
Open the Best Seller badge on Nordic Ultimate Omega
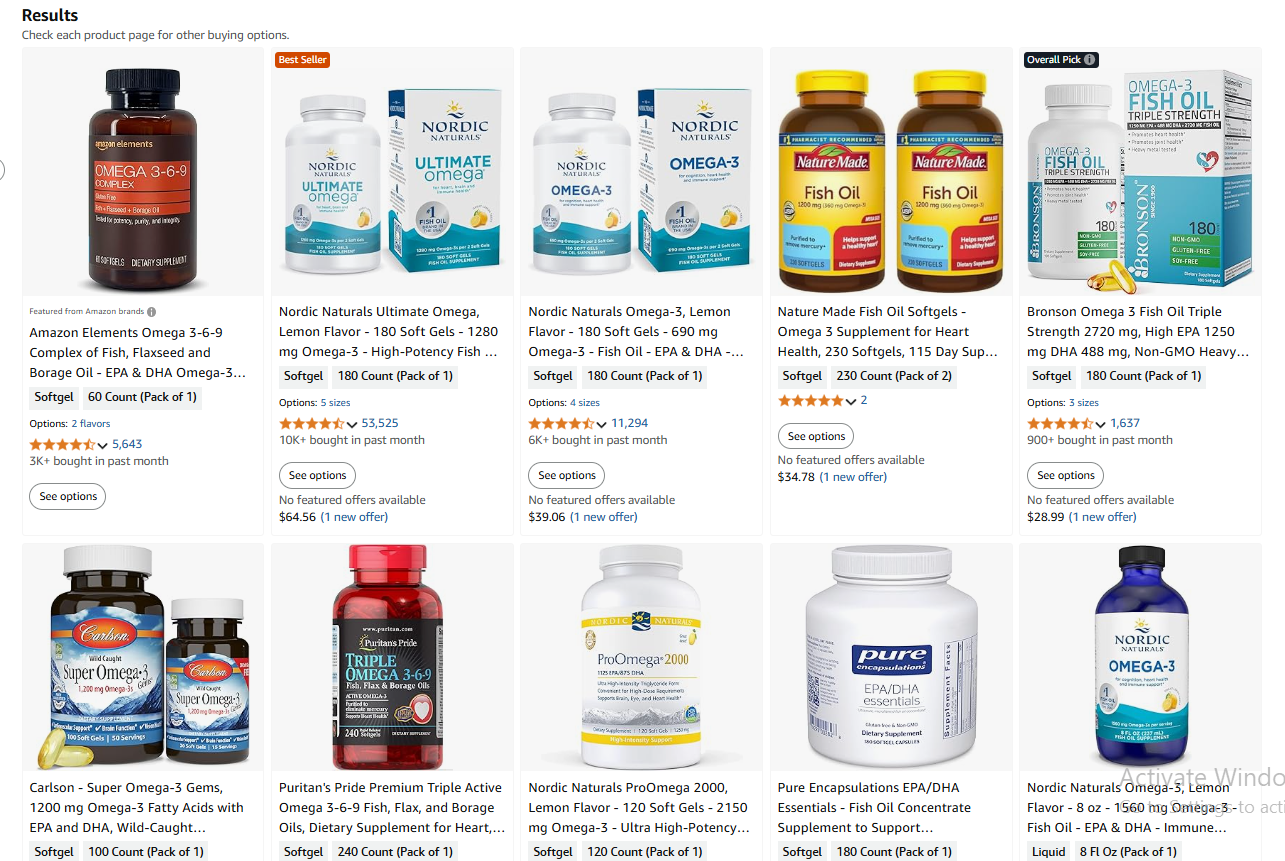tap(302, 60)
